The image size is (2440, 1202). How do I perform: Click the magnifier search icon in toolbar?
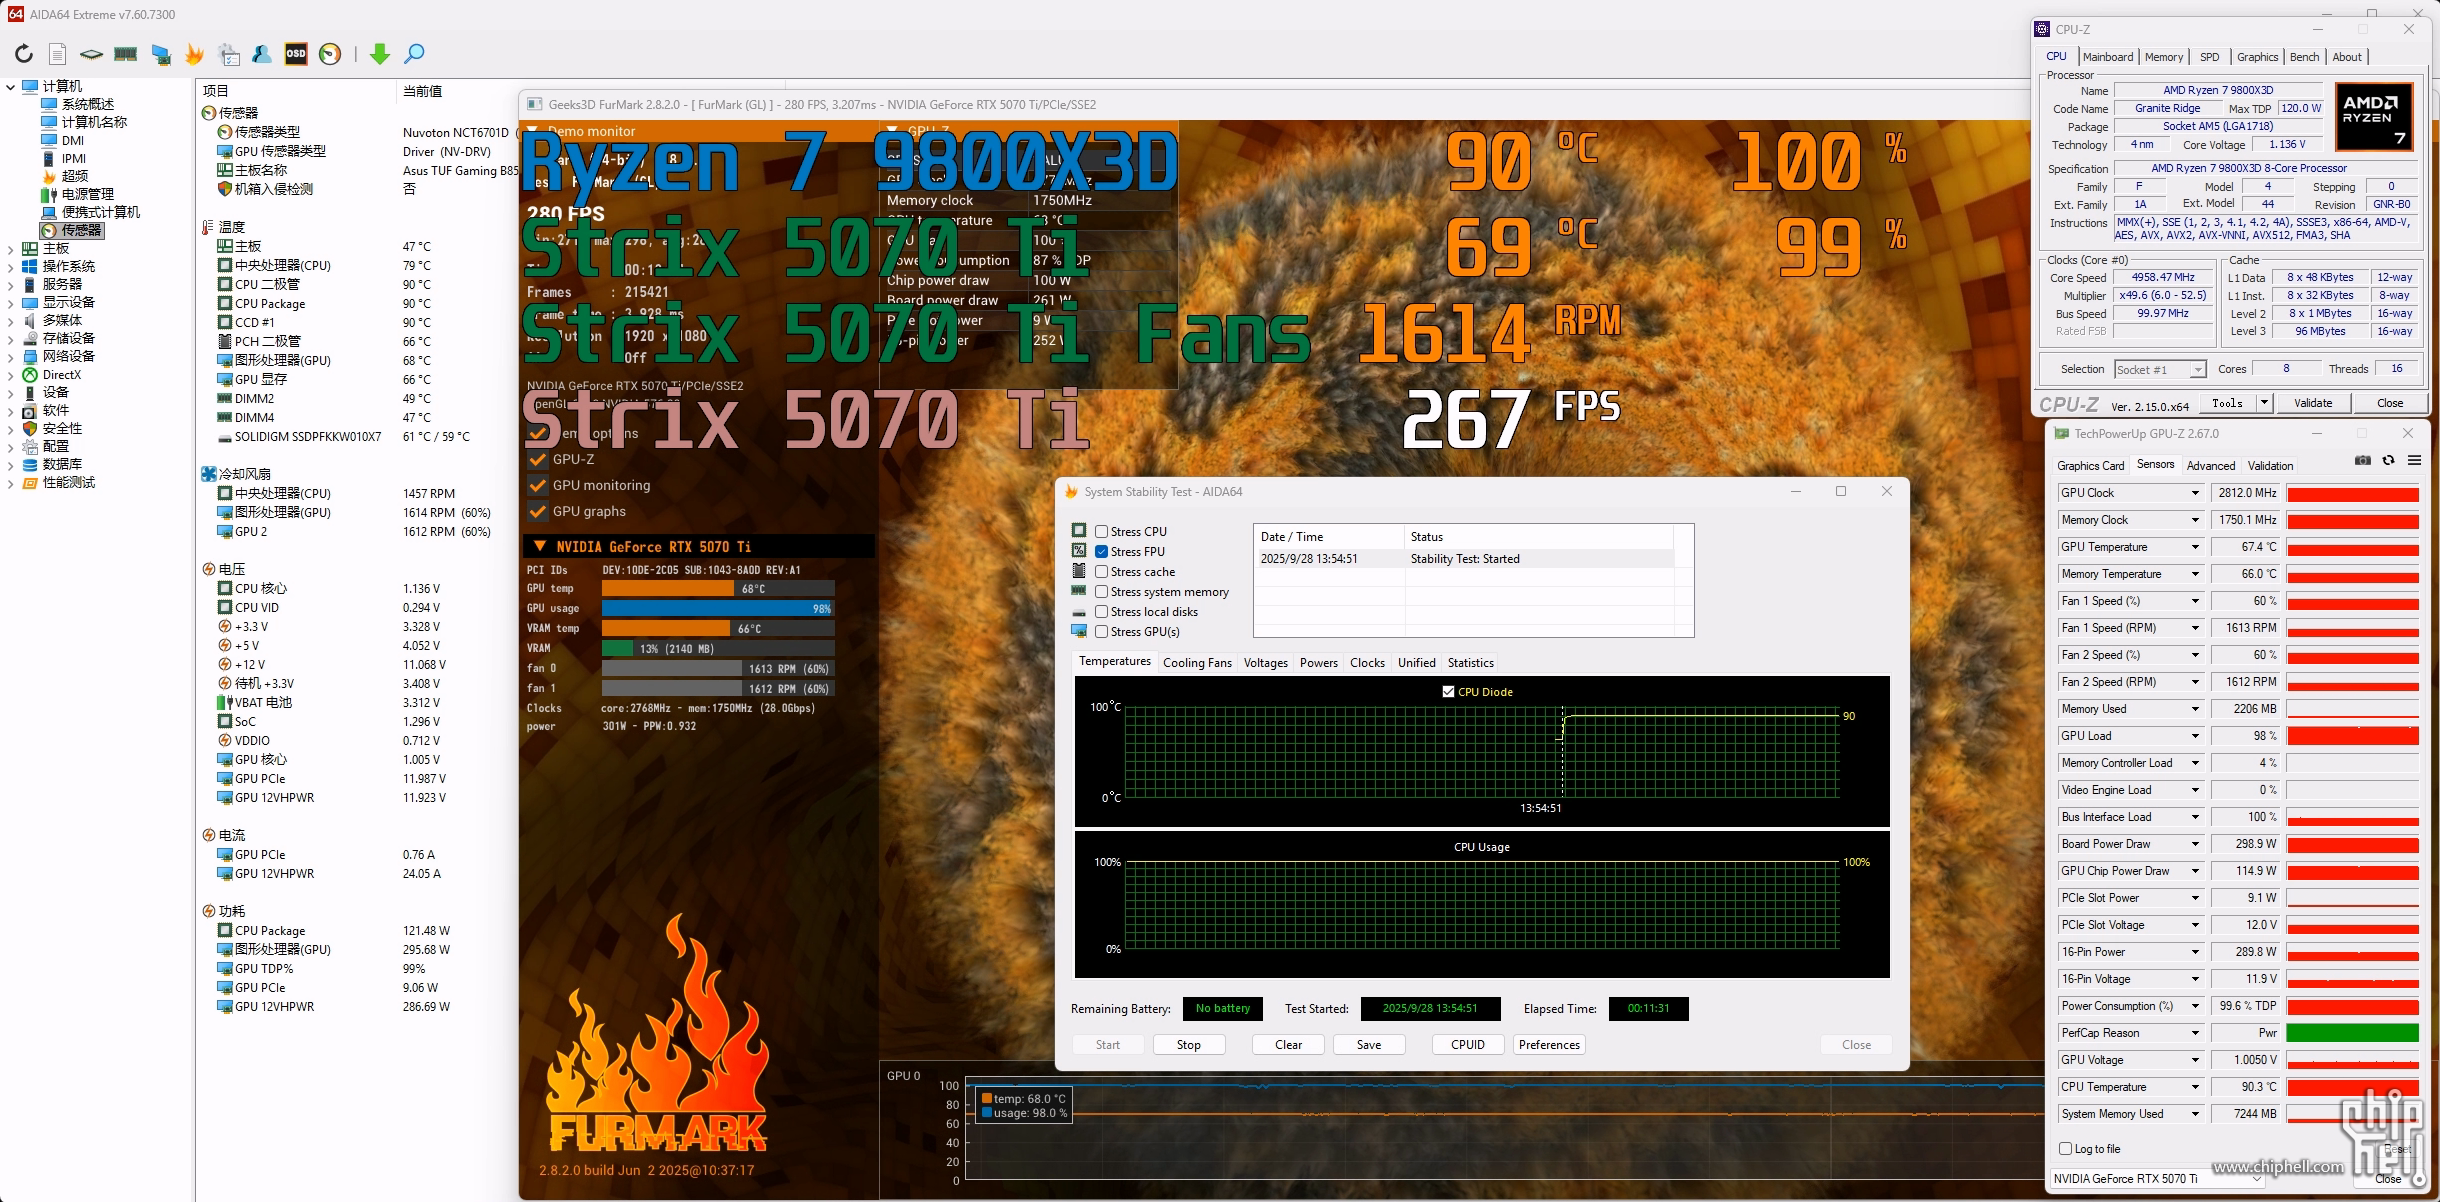414,54
